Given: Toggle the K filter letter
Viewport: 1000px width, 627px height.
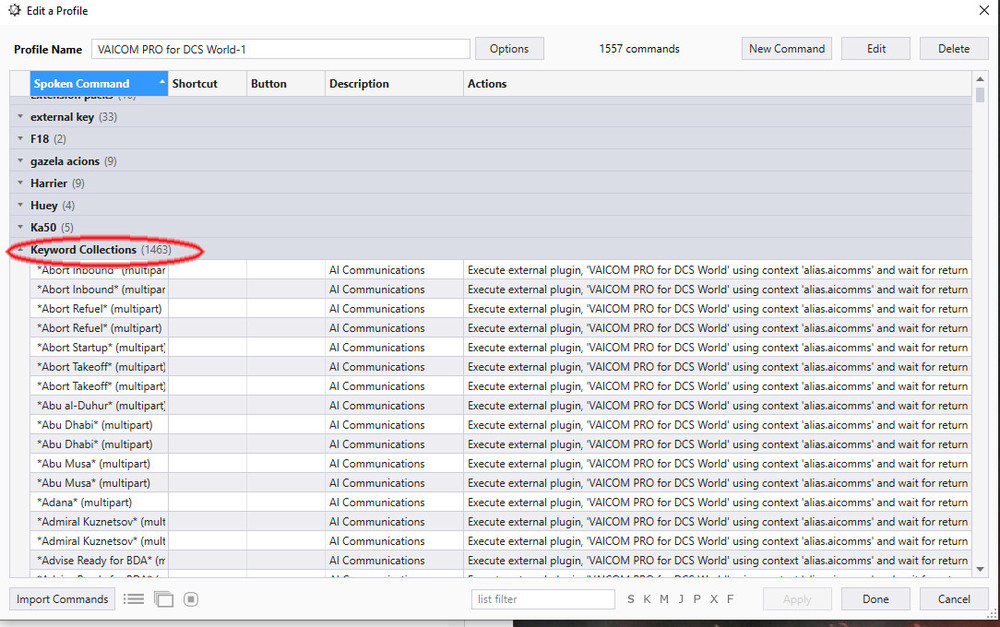Looking at the screenshot, I should (x=647, y=599).
